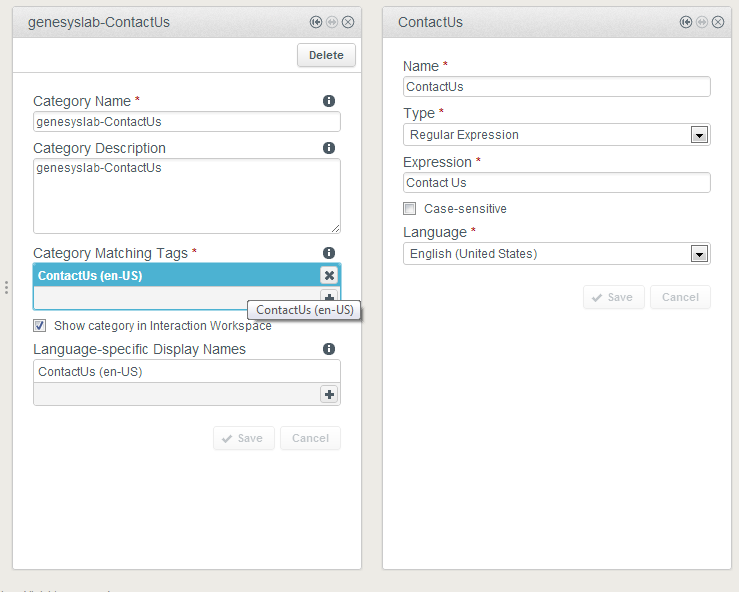Click info icon for Category Matching Tags
Screen dimensions: 739x592
pyautogui.click(x=329, y=253)
